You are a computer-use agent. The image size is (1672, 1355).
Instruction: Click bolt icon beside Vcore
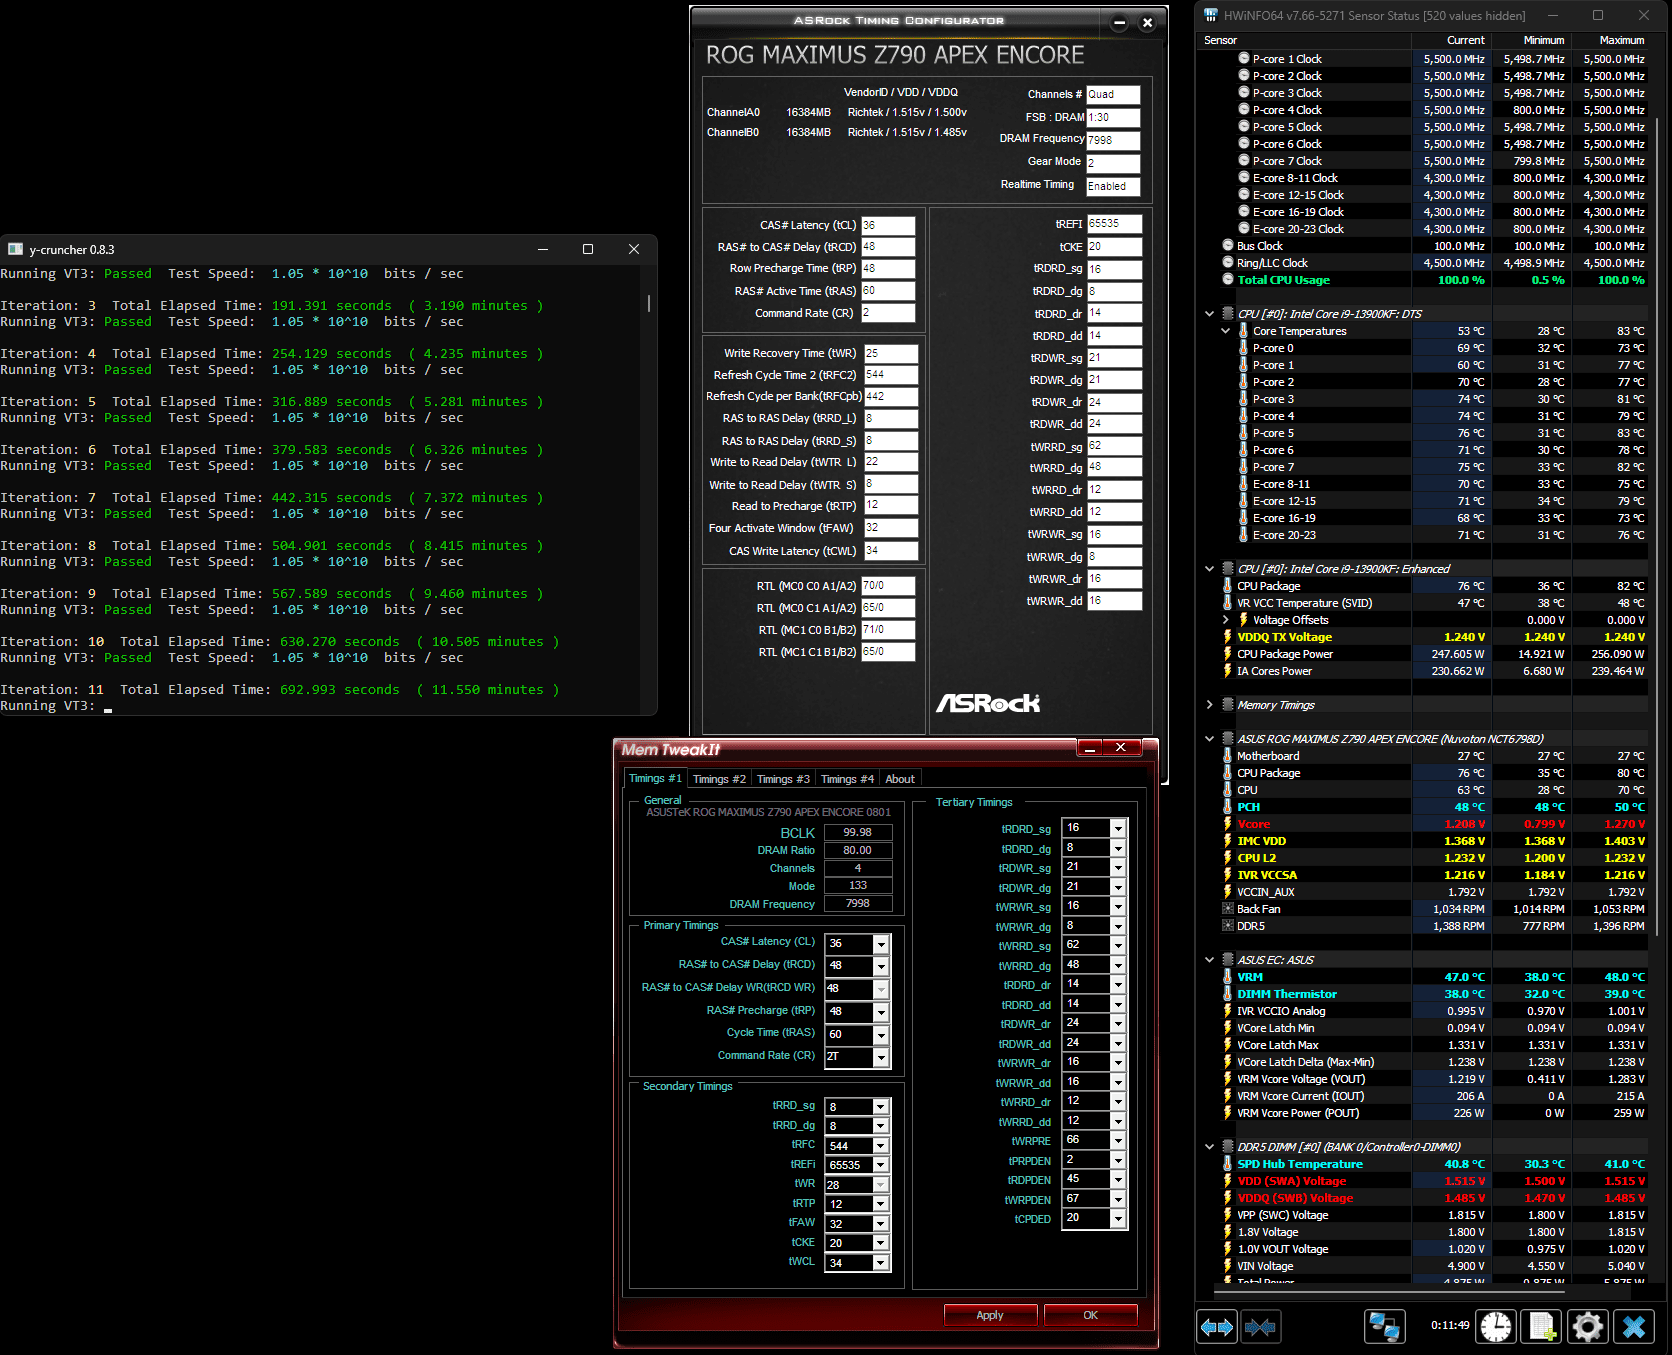pos(1228,823)
